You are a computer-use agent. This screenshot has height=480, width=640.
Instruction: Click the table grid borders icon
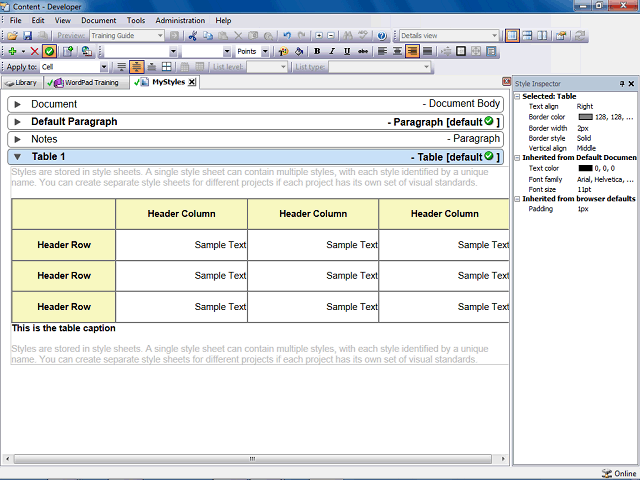click(x=167, y=67)
